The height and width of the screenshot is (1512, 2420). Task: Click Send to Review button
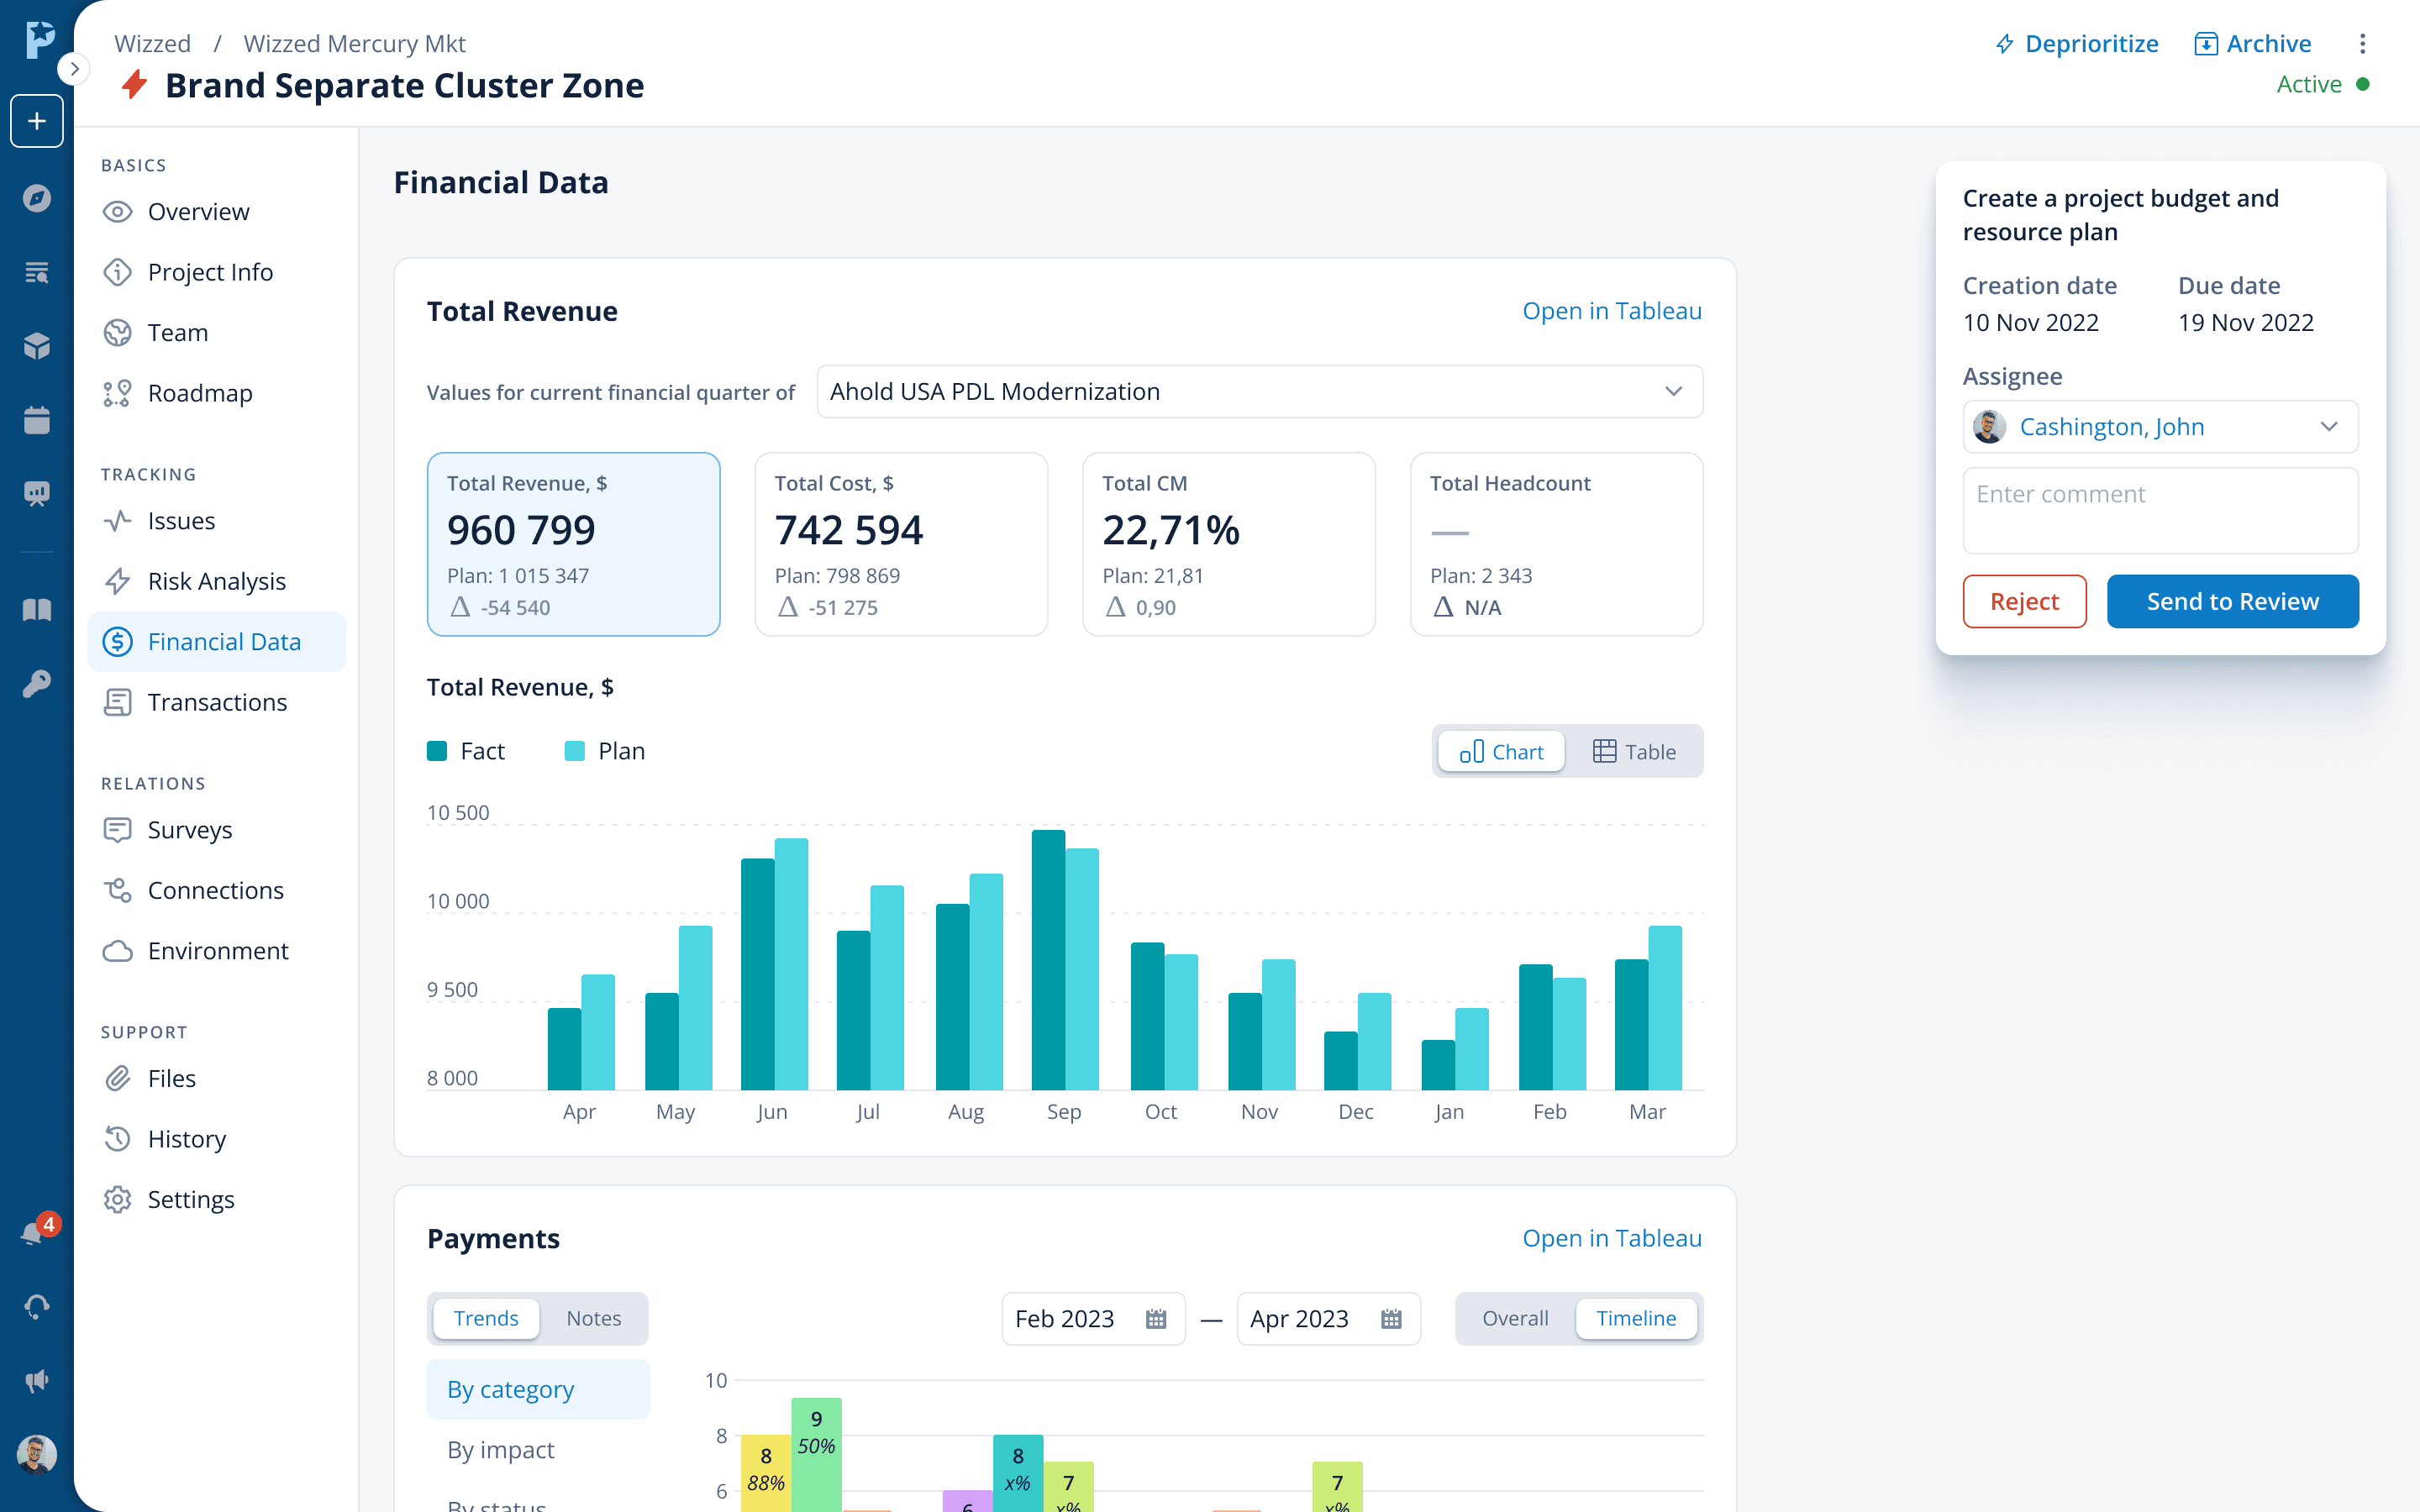click(2232, 601)
